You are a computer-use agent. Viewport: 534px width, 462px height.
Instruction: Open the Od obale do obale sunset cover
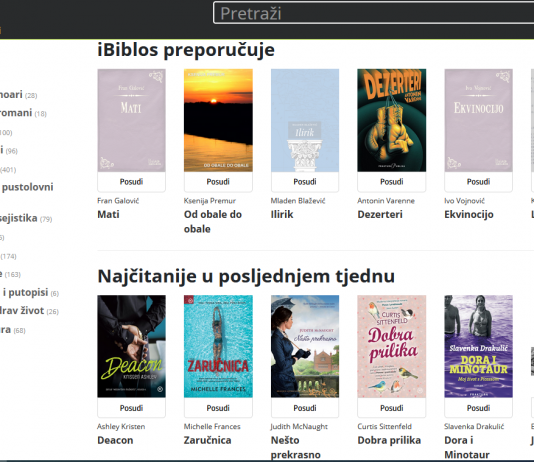pos(218,121)
